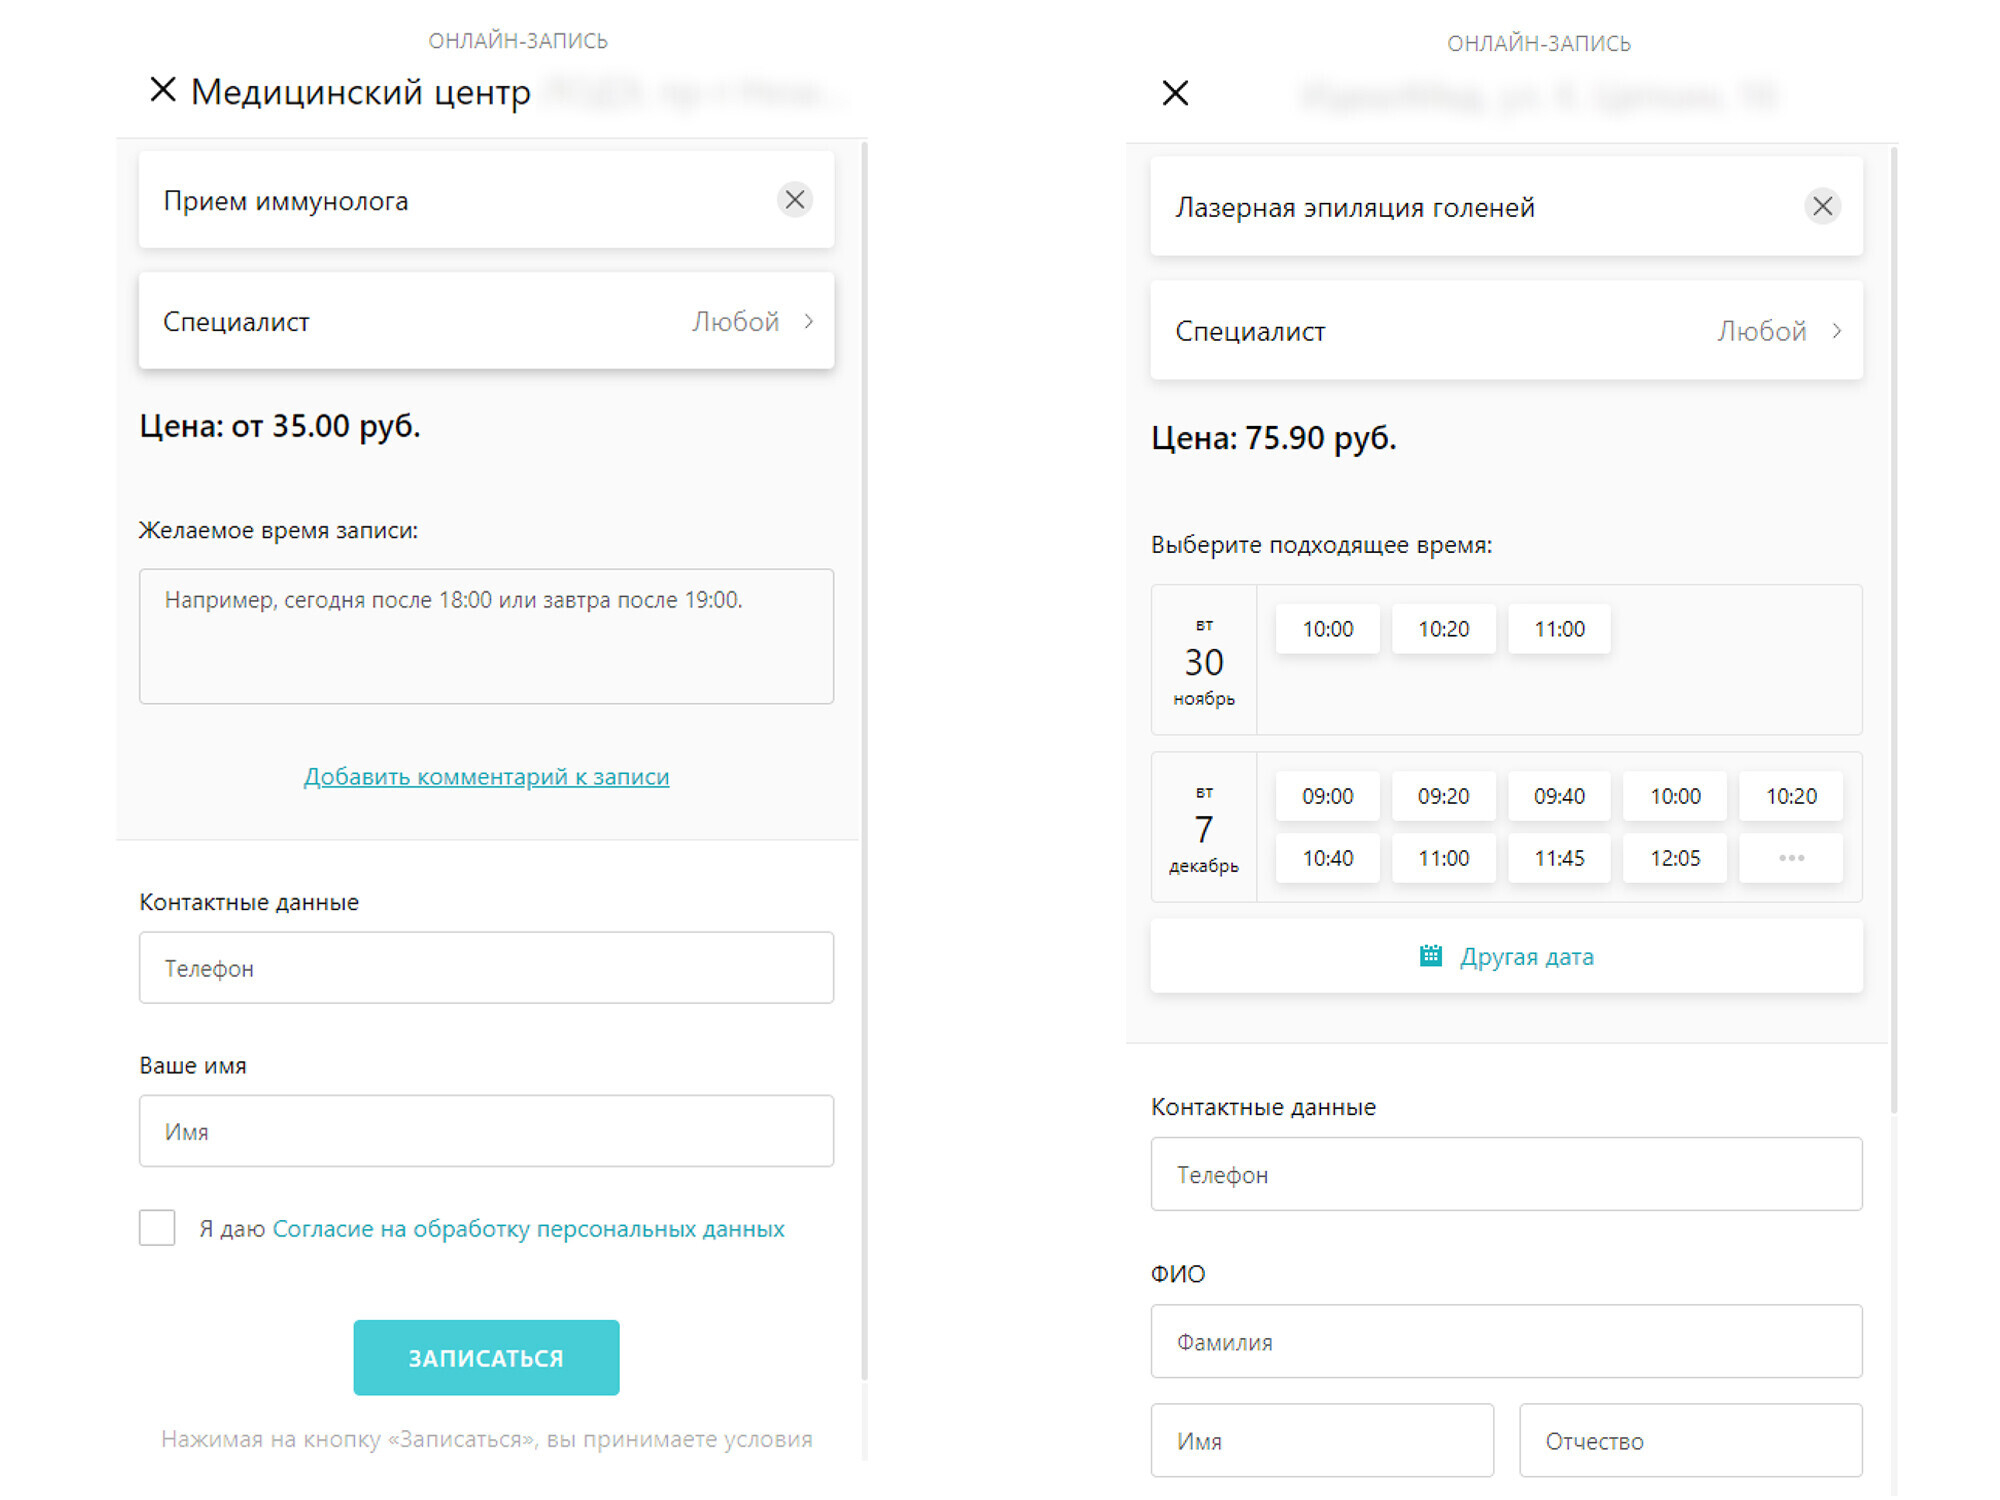The height and width of the screenshot is (1500, 2000).
Task: Expand the Специалист selector for immunologist appointment
Action: (x=486, y=321)
